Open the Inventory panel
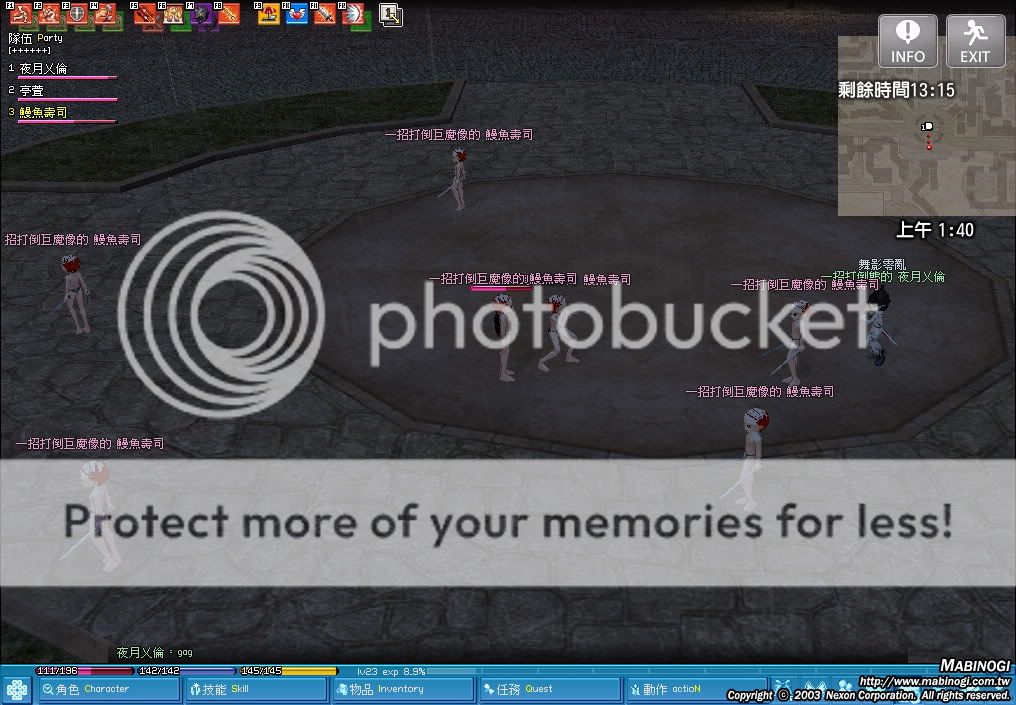 400,689
